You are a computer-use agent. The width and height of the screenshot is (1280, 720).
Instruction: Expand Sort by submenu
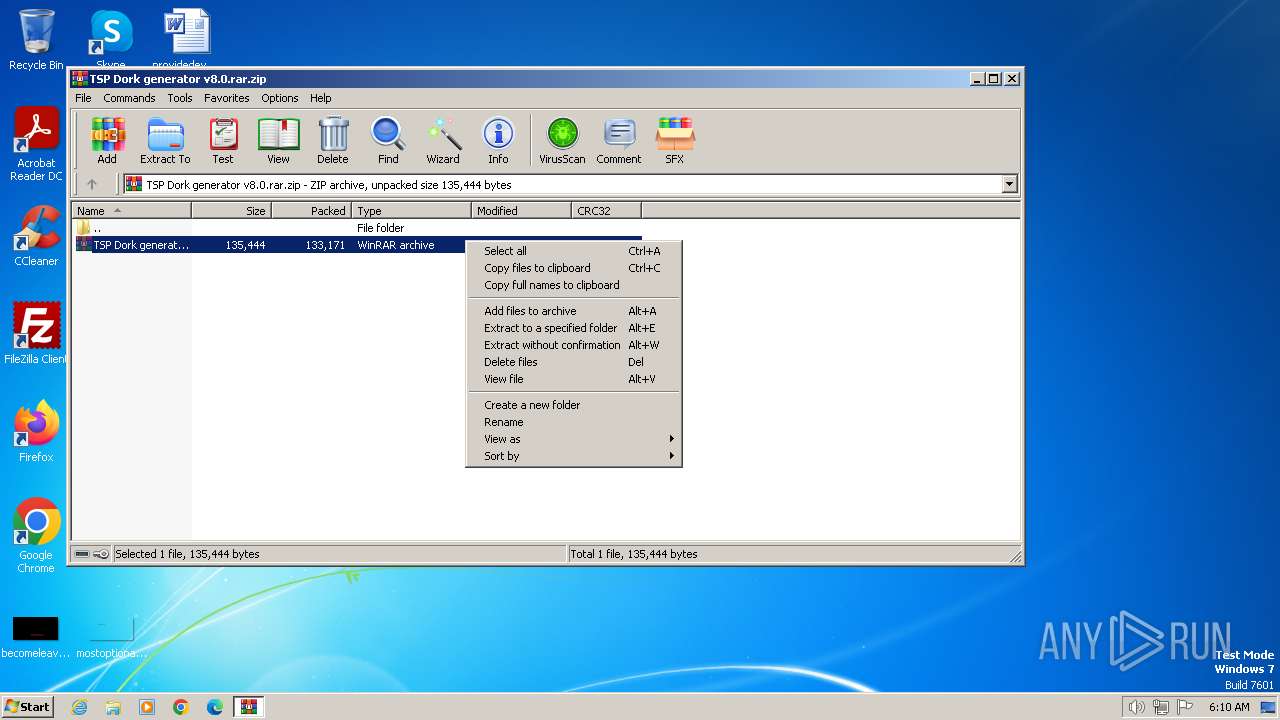pos(574,456)
